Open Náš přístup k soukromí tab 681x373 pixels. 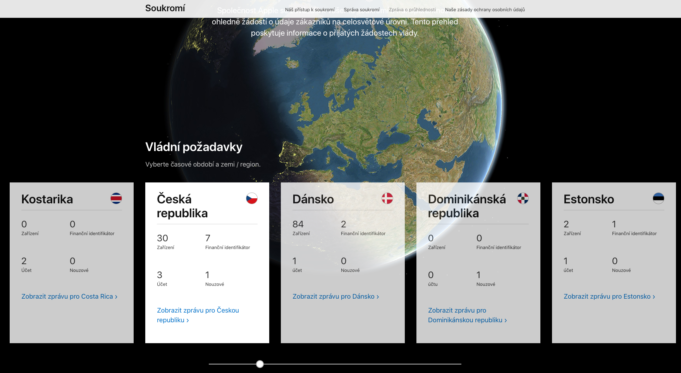pos(310,10)
